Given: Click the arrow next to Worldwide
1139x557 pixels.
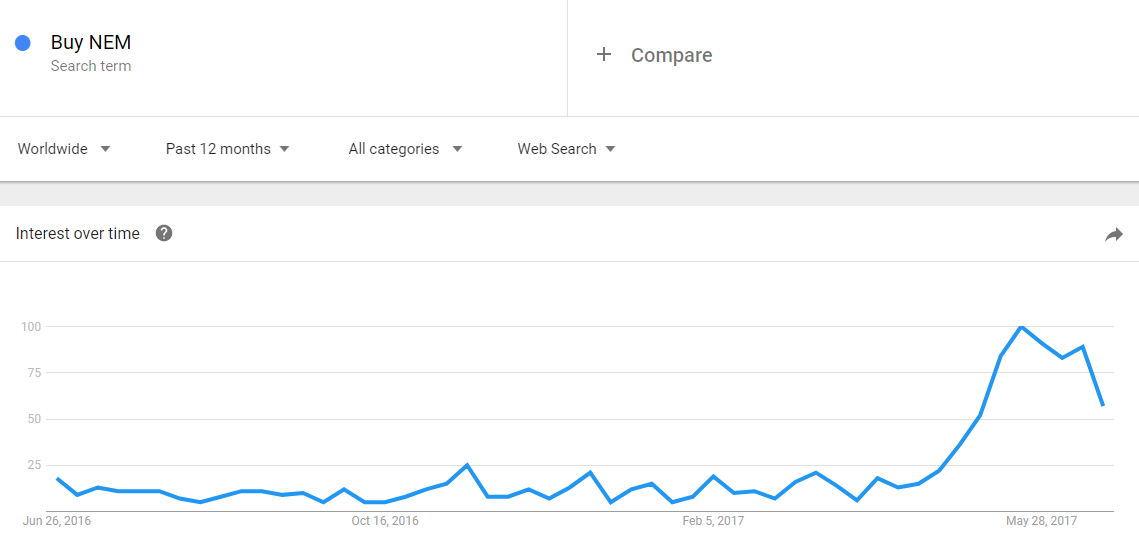Looking at the screenshot, I should pos(105,149).
